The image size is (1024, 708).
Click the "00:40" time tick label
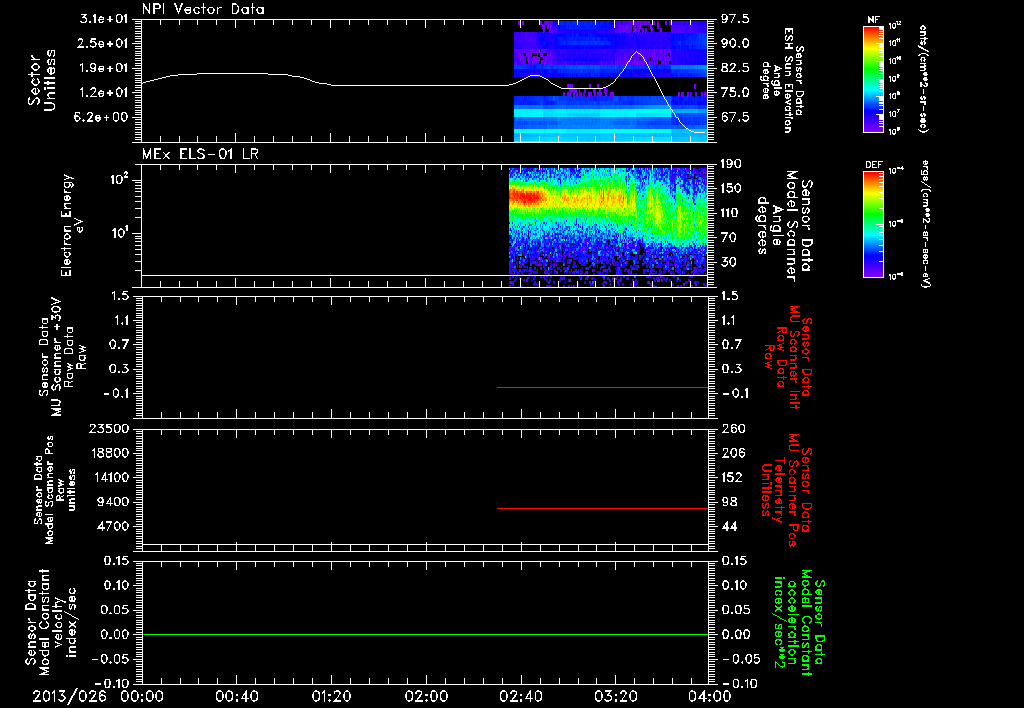coord(236,696)
